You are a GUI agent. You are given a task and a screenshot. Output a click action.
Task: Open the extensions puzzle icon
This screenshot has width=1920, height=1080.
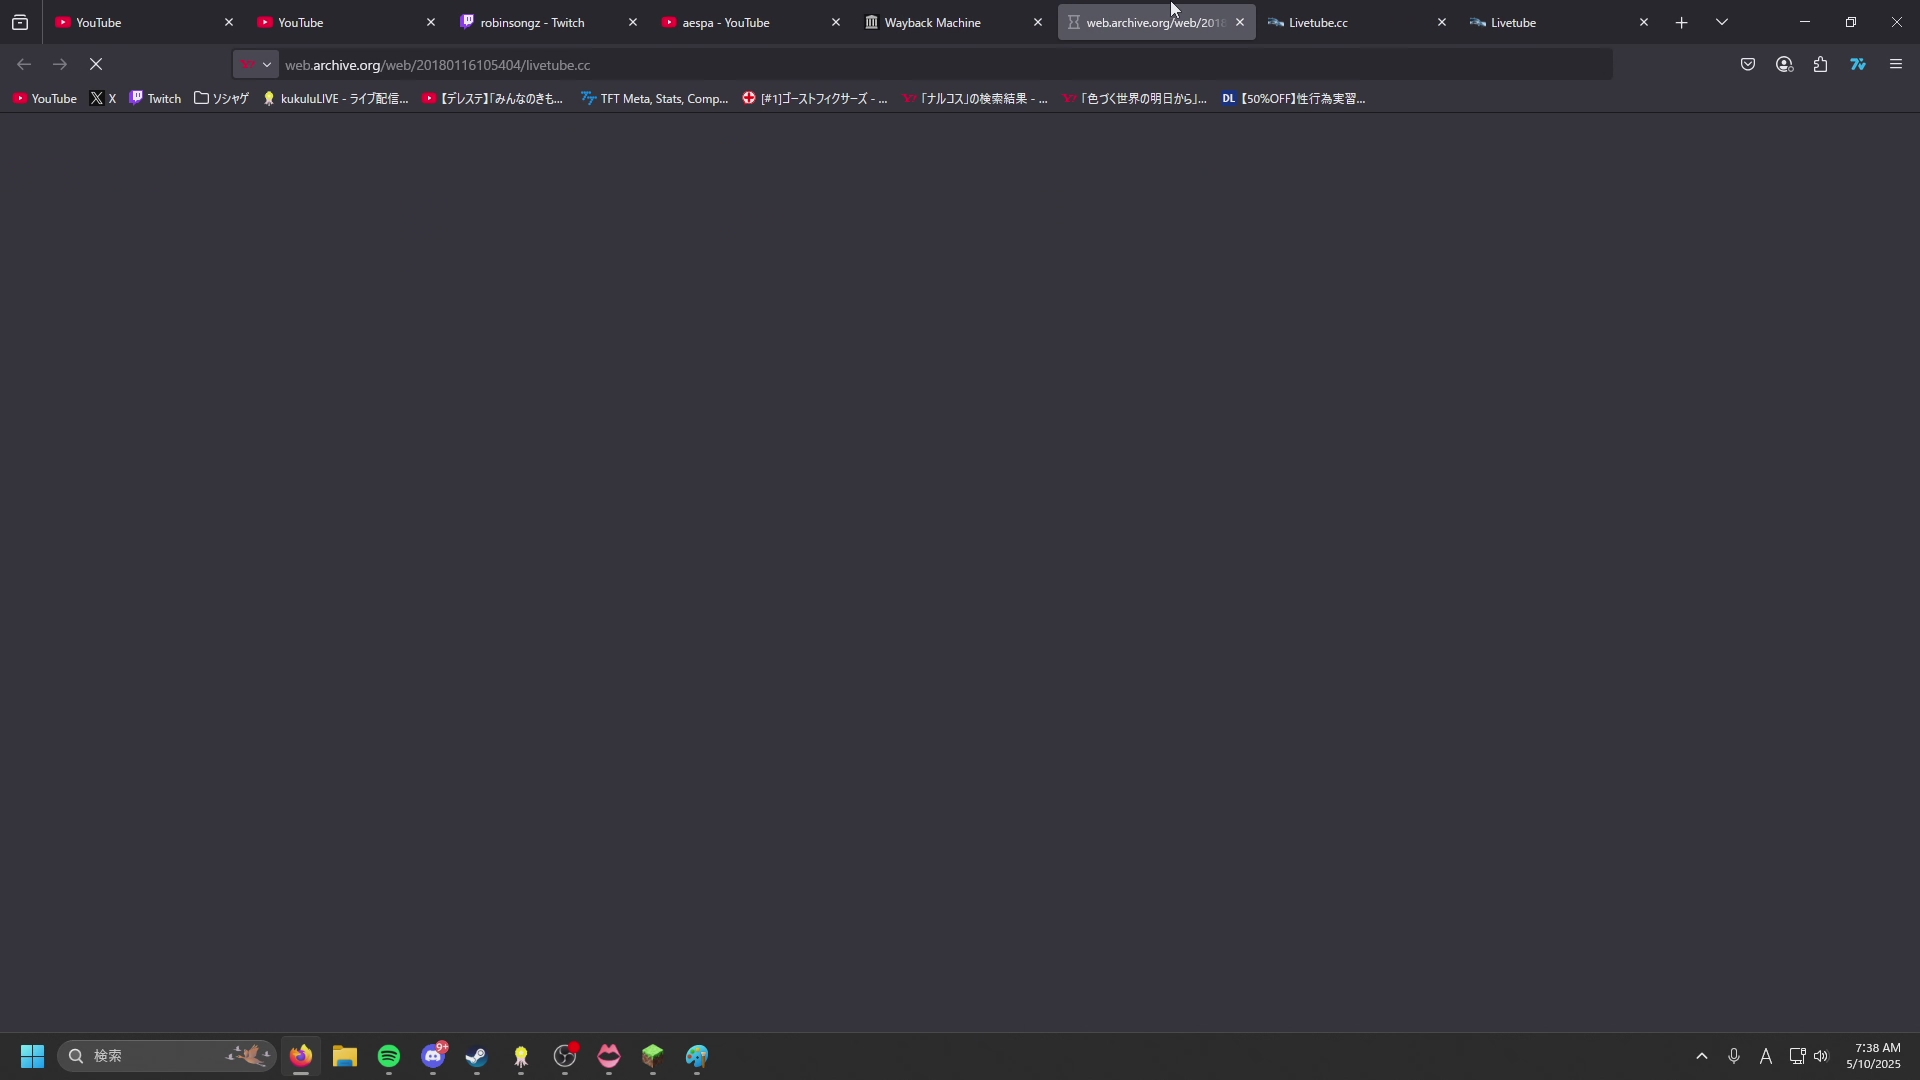pyautogui.click(x=1821, y=65)
